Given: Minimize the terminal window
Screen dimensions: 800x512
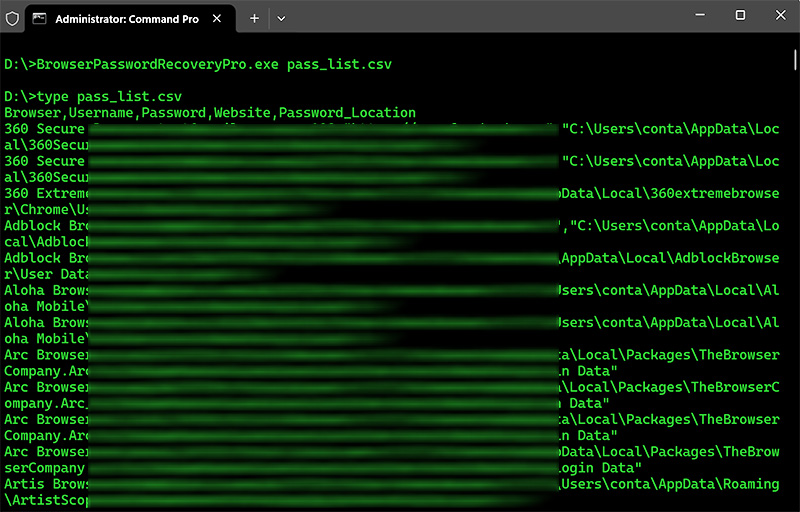Looking at the screenshot, I should (696, 15).
